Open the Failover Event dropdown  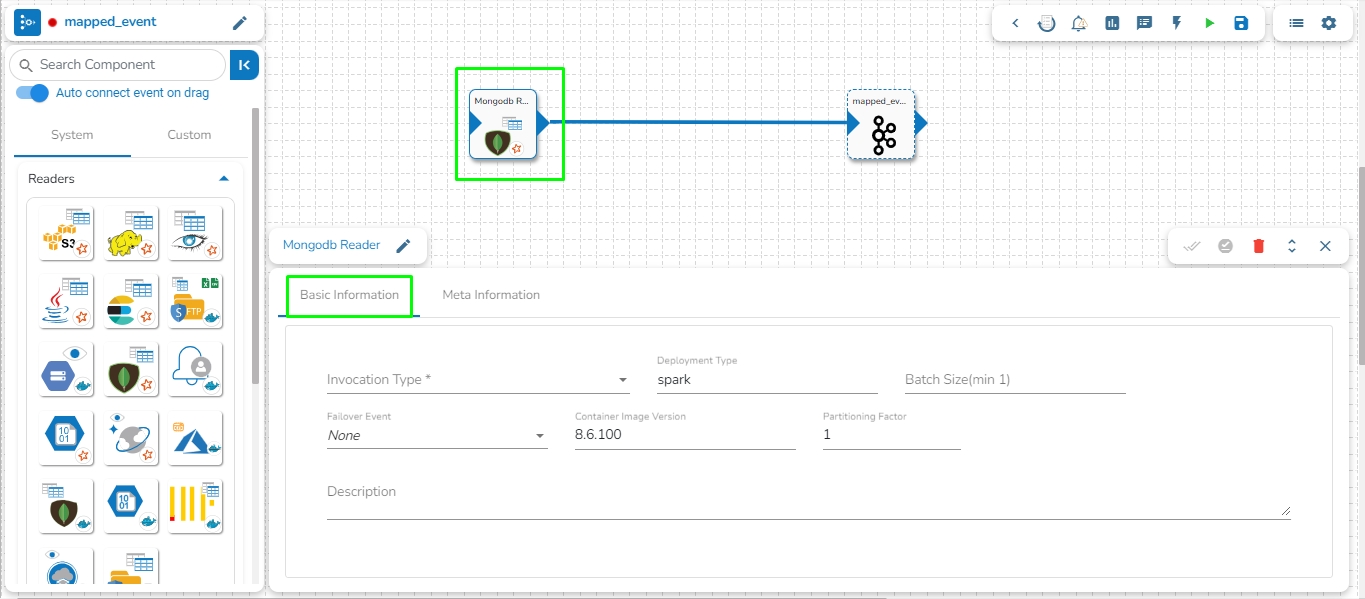(437, 436)
